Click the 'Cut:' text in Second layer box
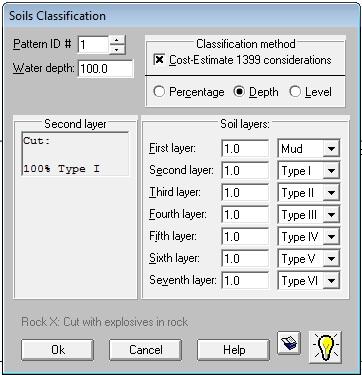The width and height of the screenshot is (362, 375). (37, 141)
